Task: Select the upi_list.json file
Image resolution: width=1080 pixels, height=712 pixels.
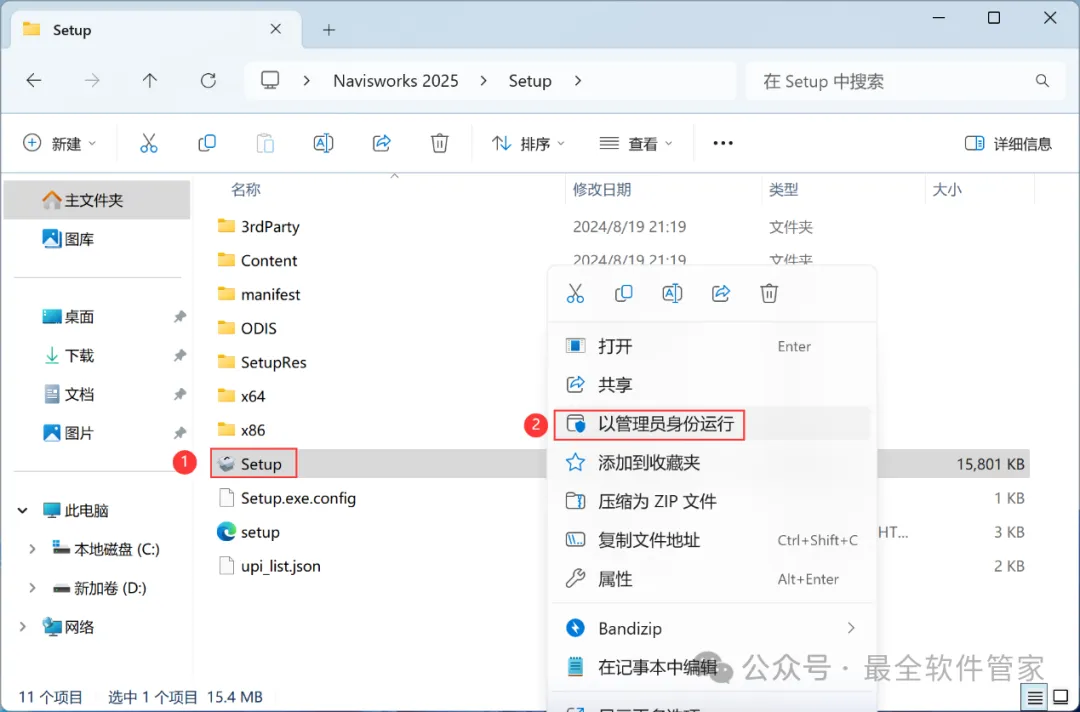Action: pyautogui.click(x=269, y=566)
